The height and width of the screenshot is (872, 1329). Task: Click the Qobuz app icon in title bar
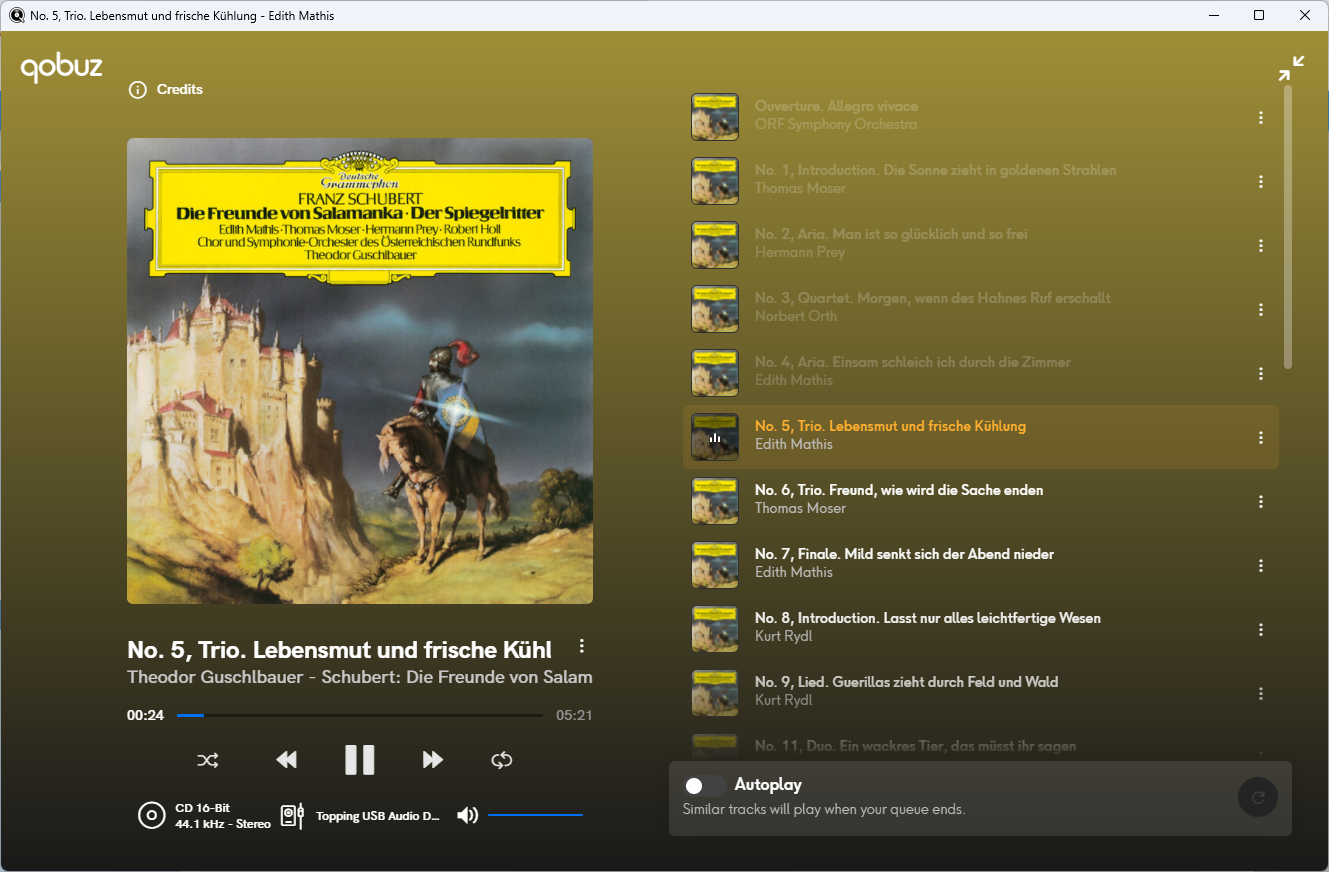(x=17, y=15)
